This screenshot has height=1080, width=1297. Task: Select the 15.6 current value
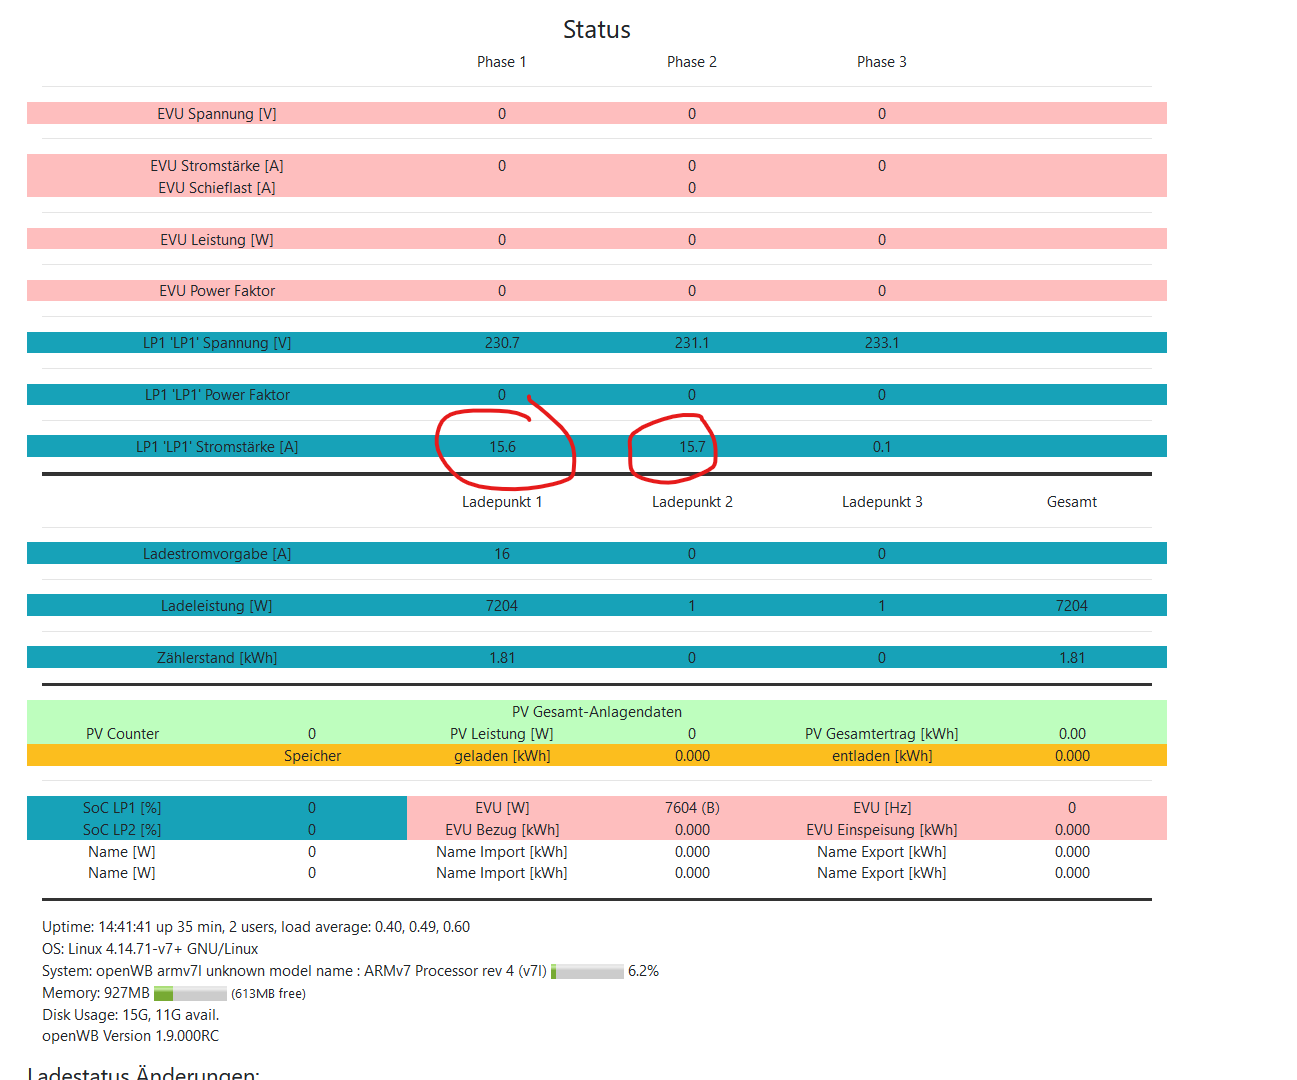(502, 447)
